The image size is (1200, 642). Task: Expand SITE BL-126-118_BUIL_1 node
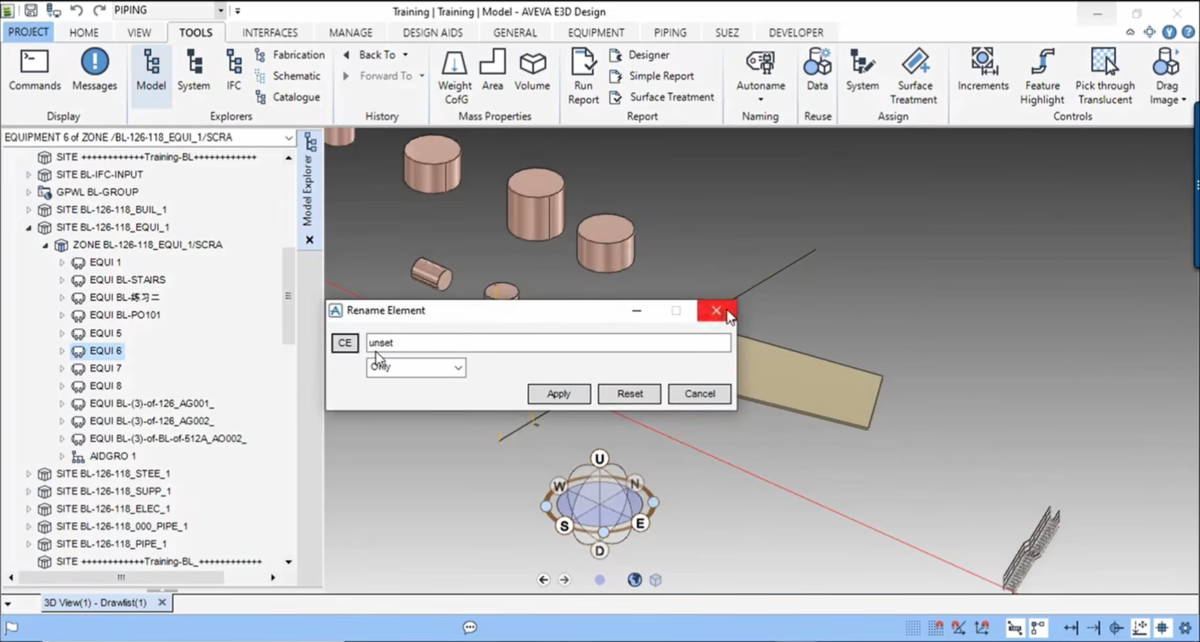coord(29,210)
